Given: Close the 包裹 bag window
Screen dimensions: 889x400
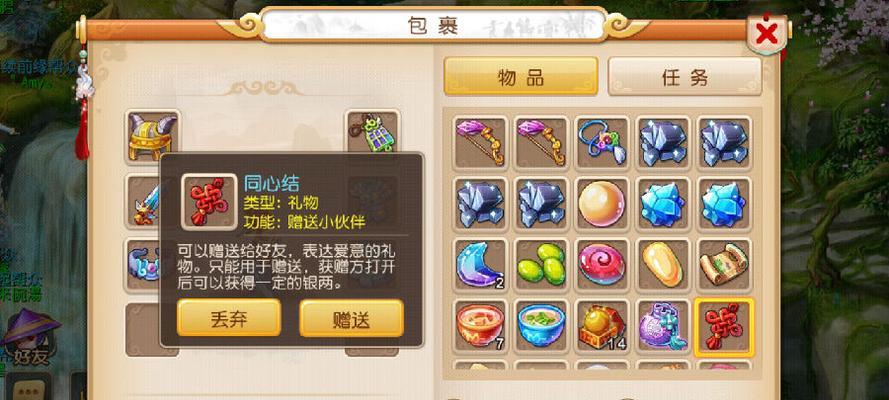Looking at the screenshot, I should click(x=767, y=34).
